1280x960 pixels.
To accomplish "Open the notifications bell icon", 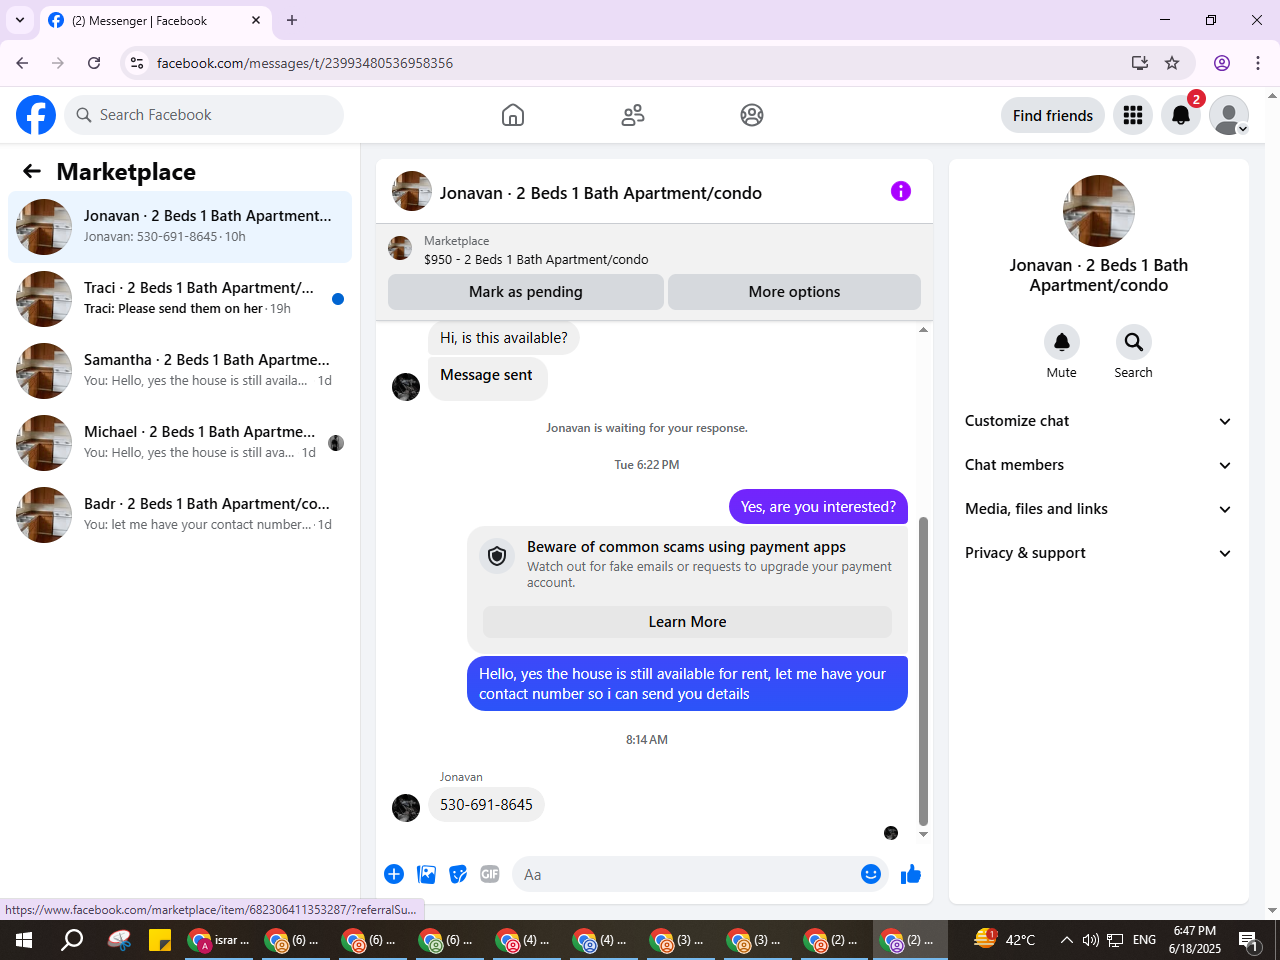I will 1181,115.
